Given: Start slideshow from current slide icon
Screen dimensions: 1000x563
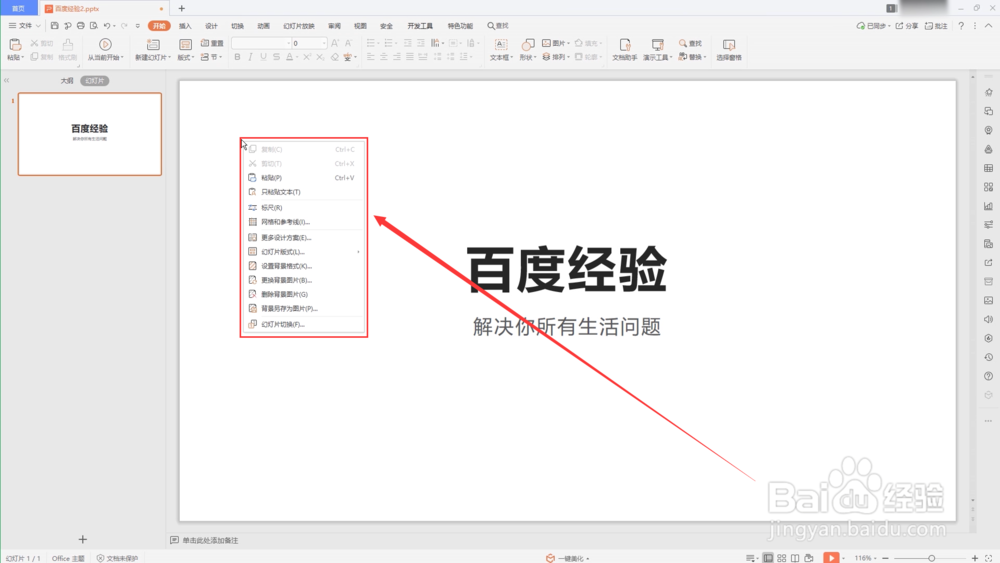Looking at the screenshot, I should tap(105, 44).
